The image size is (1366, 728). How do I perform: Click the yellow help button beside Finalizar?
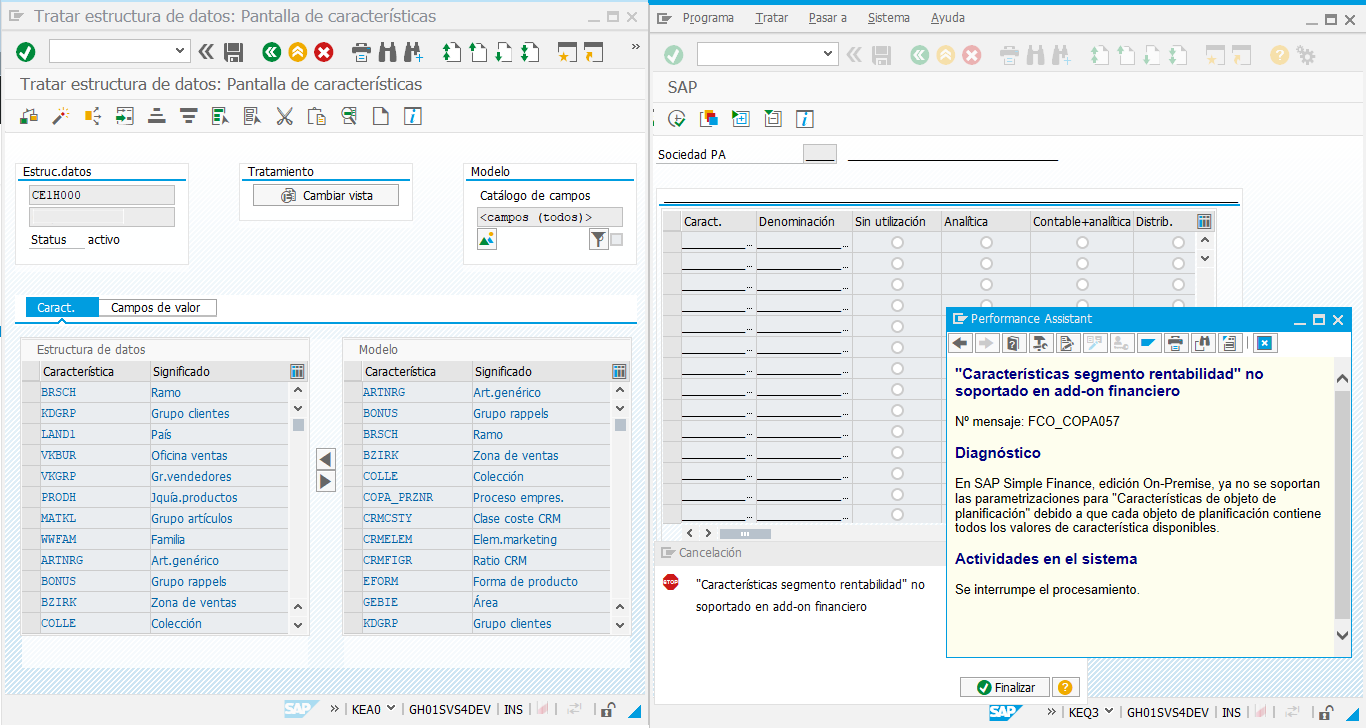pos(1066,687)
